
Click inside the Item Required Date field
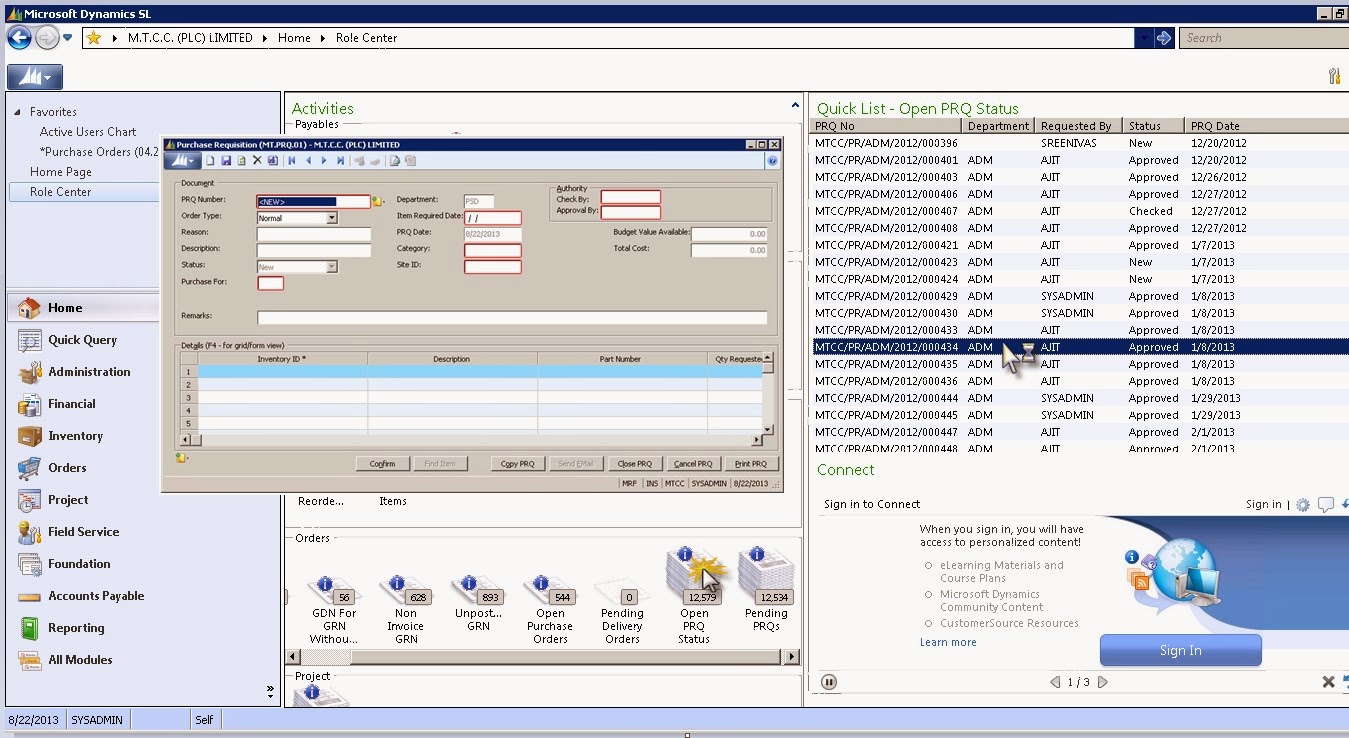(492, 217)
